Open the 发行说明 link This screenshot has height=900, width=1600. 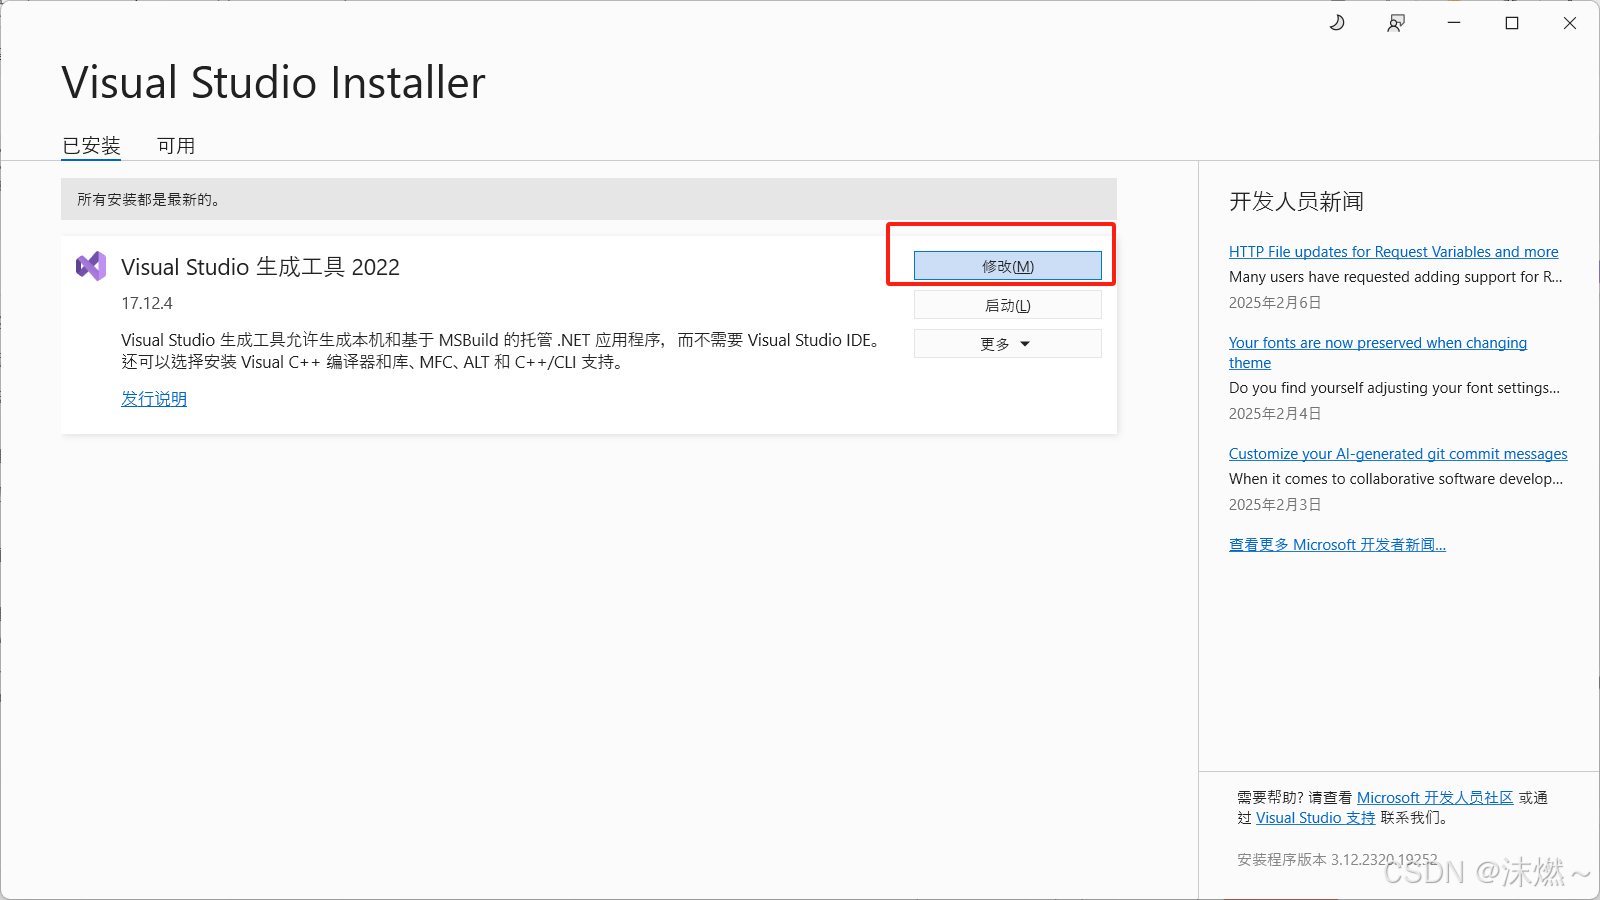click(154, 399)
